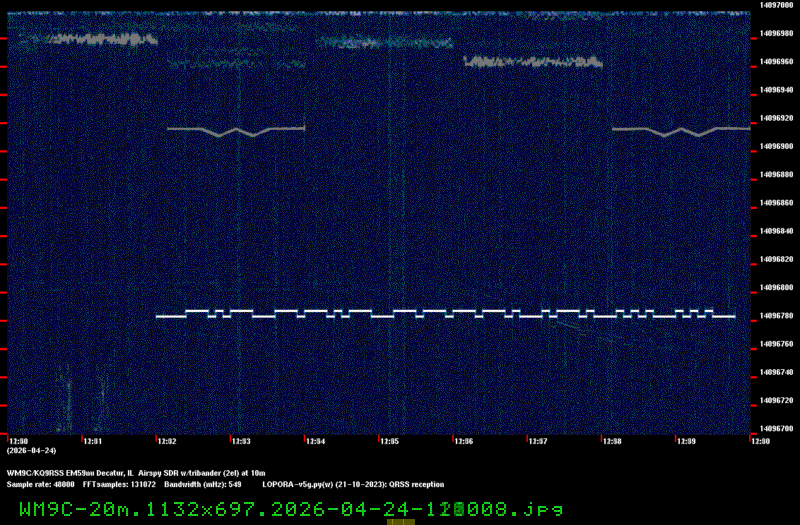Pick the 12:03 time tick label
Viewport: 800px width, 525px height.
pyautogui.click(x=241, y=440)
